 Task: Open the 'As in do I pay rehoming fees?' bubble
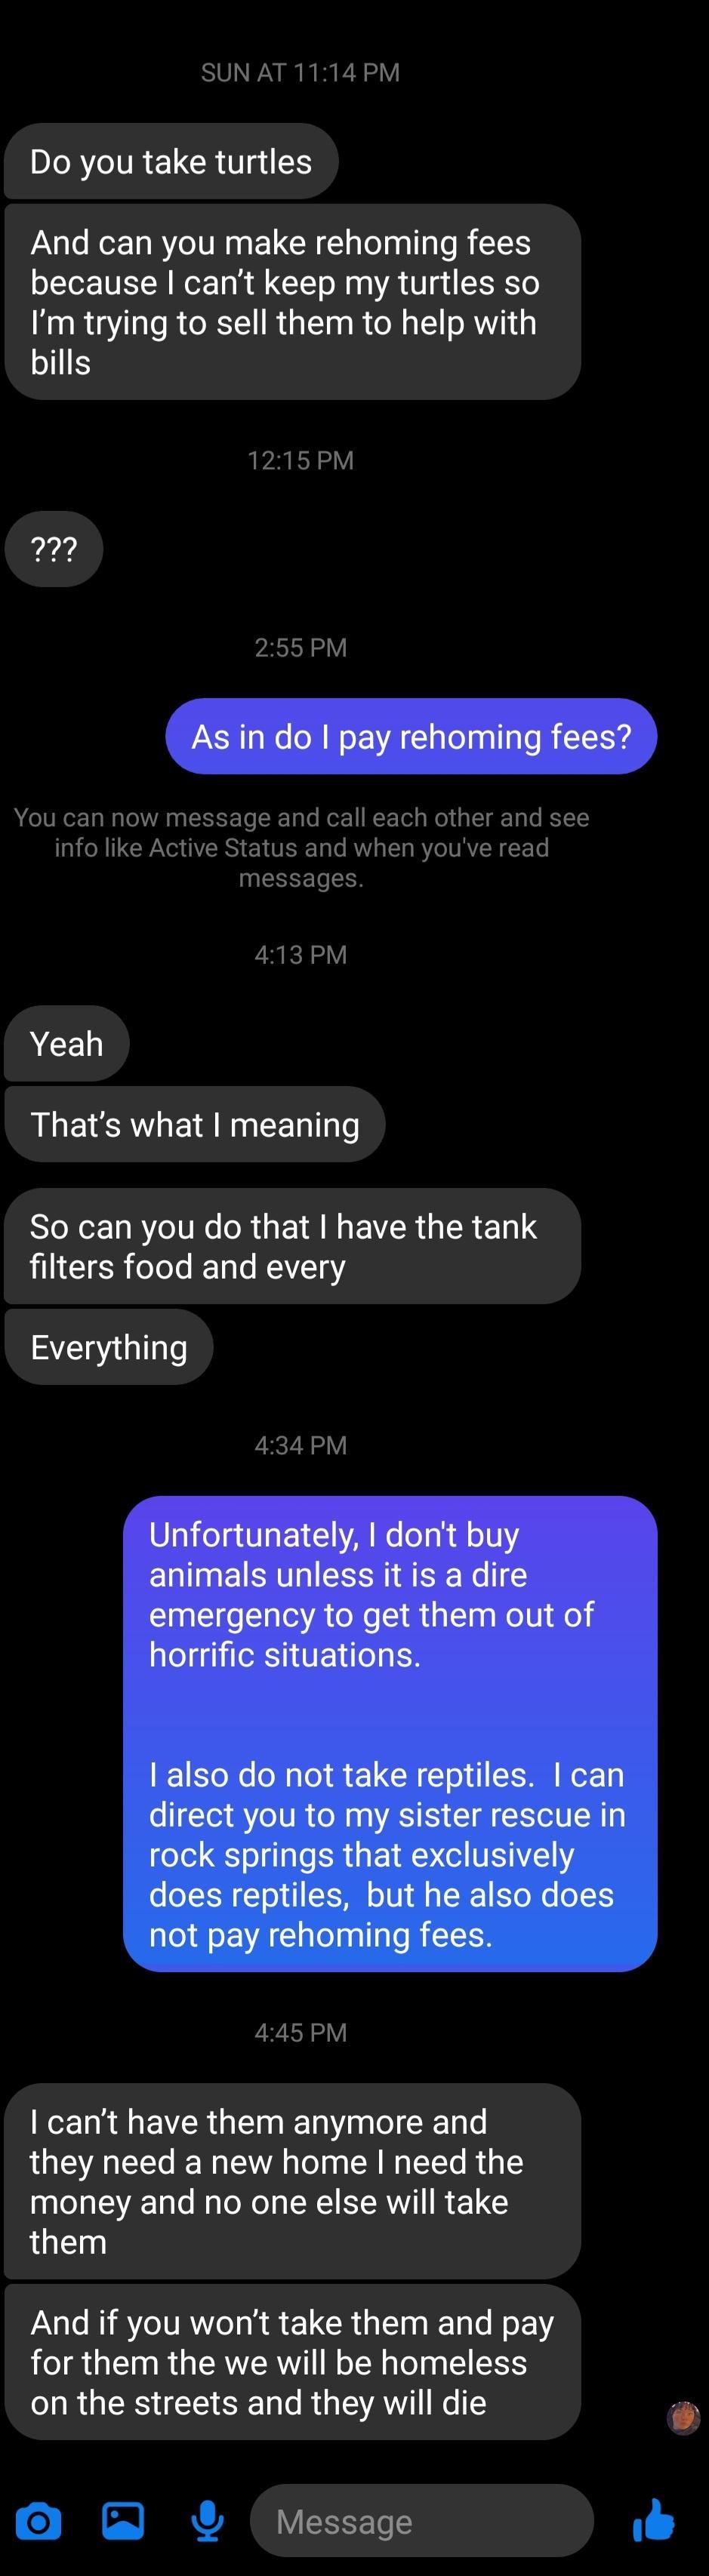(411, 737)
